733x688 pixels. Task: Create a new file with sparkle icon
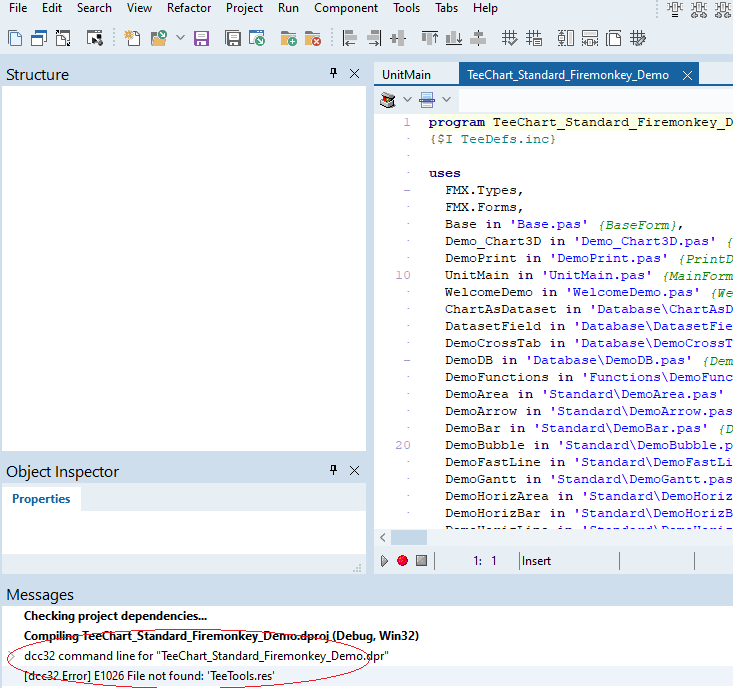(x=132, y=38)
